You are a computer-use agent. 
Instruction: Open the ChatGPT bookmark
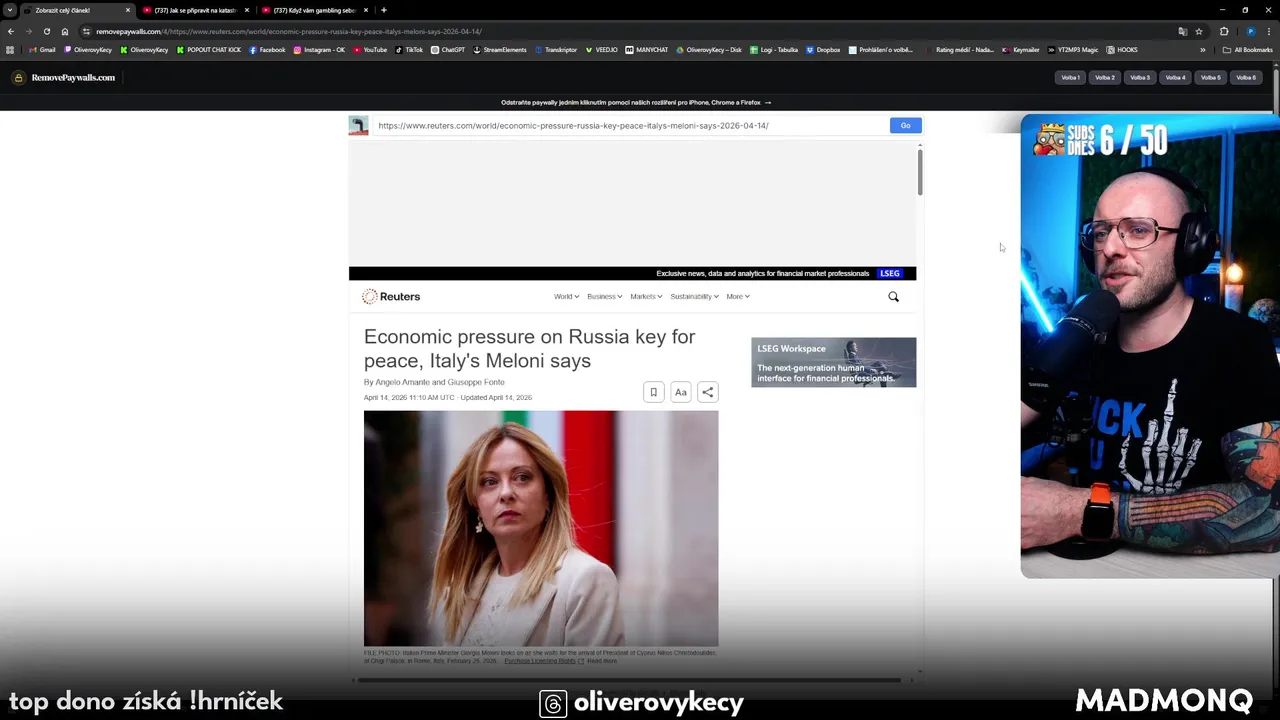(448, 50)
